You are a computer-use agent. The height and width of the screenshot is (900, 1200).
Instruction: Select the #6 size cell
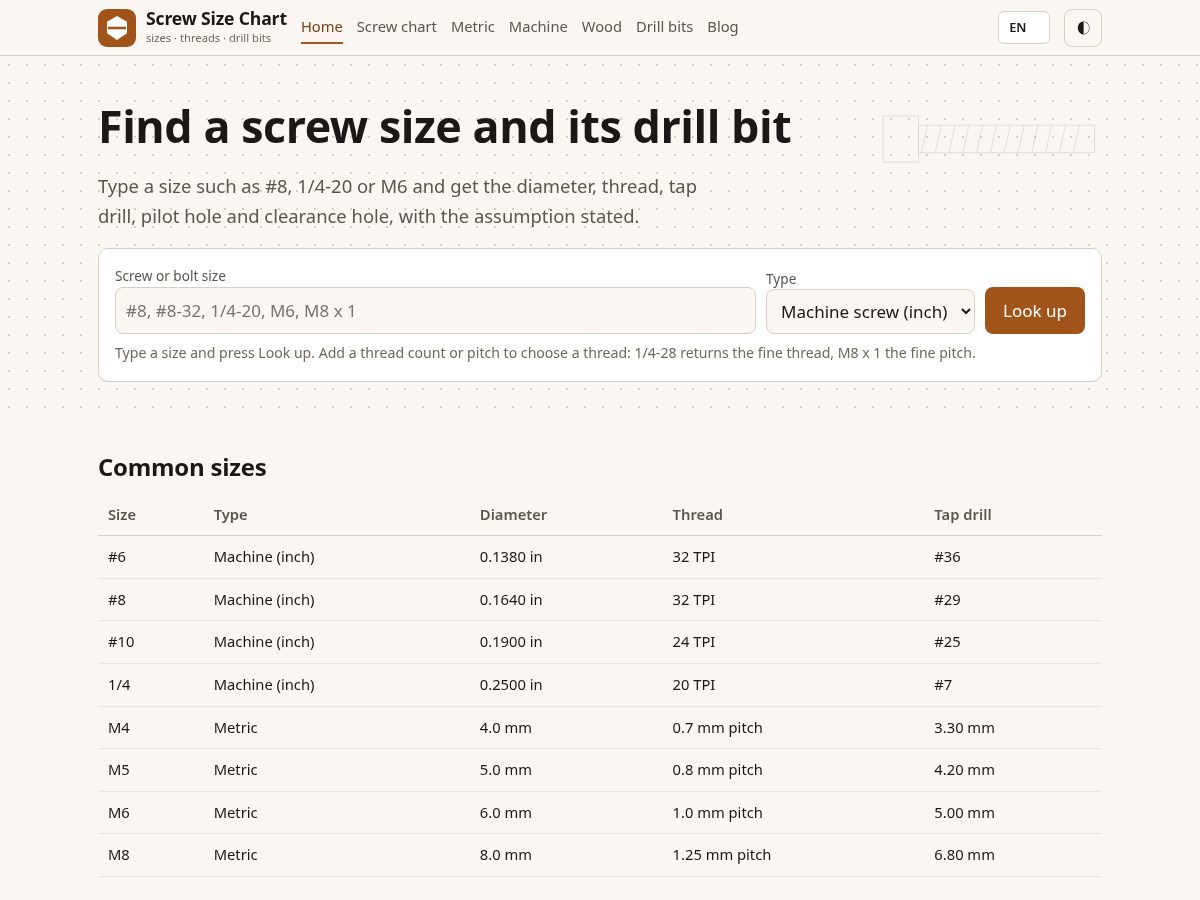[117, 557]
